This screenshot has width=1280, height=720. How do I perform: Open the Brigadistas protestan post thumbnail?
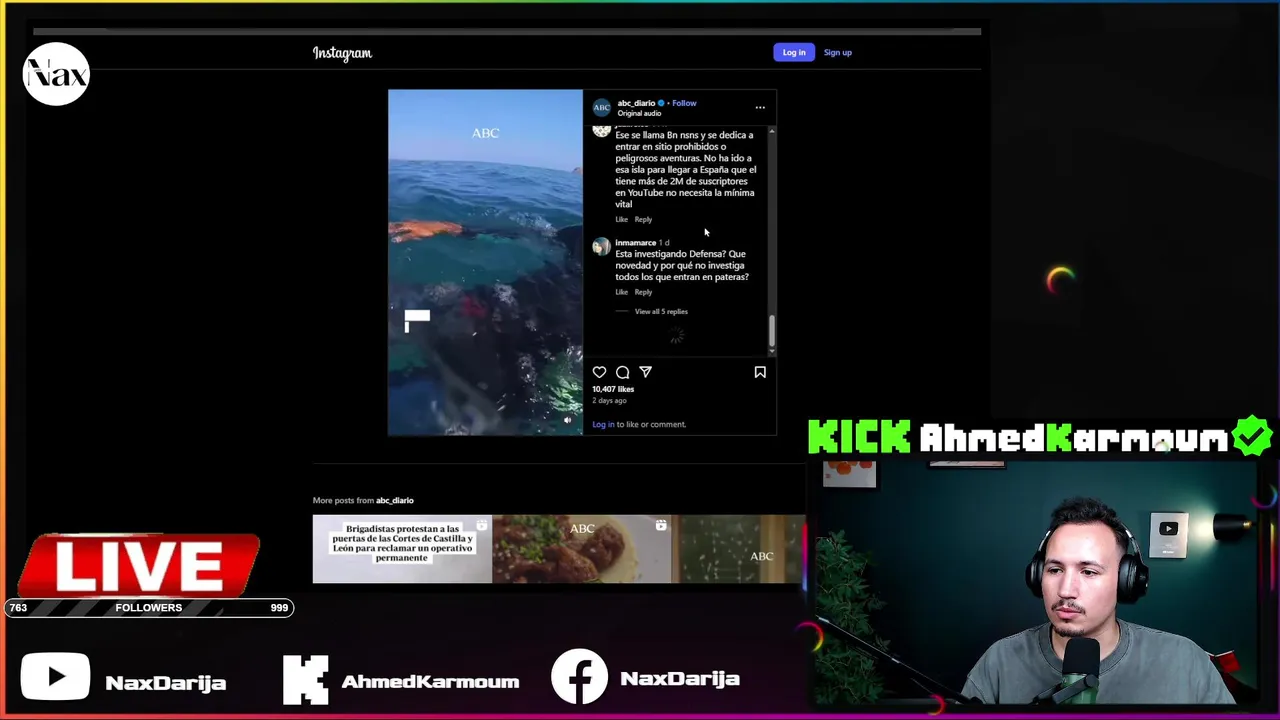[x=402, y=549]
